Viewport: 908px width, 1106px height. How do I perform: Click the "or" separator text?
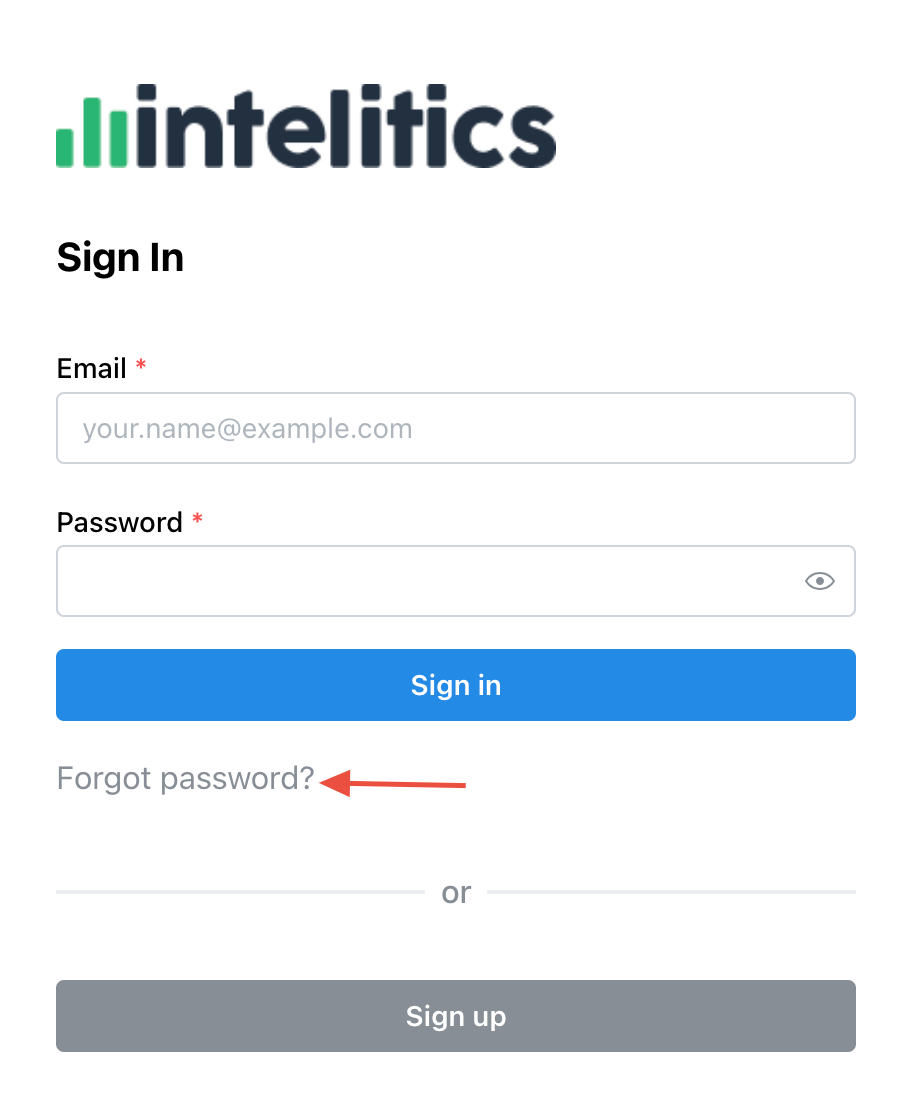(456, 892)
